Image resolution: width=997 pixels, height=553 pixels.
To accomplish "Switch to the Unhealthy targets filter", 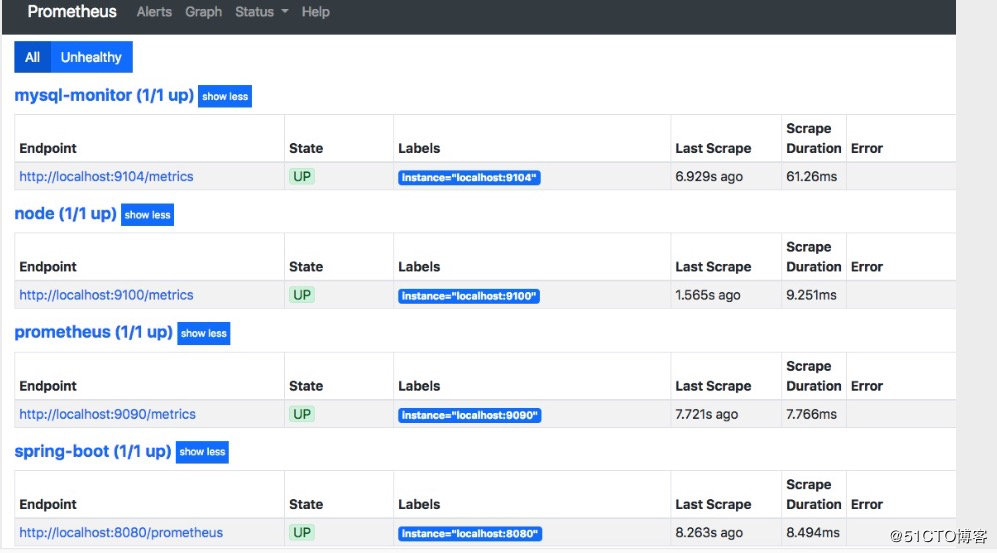I will [x=91, y=57].
